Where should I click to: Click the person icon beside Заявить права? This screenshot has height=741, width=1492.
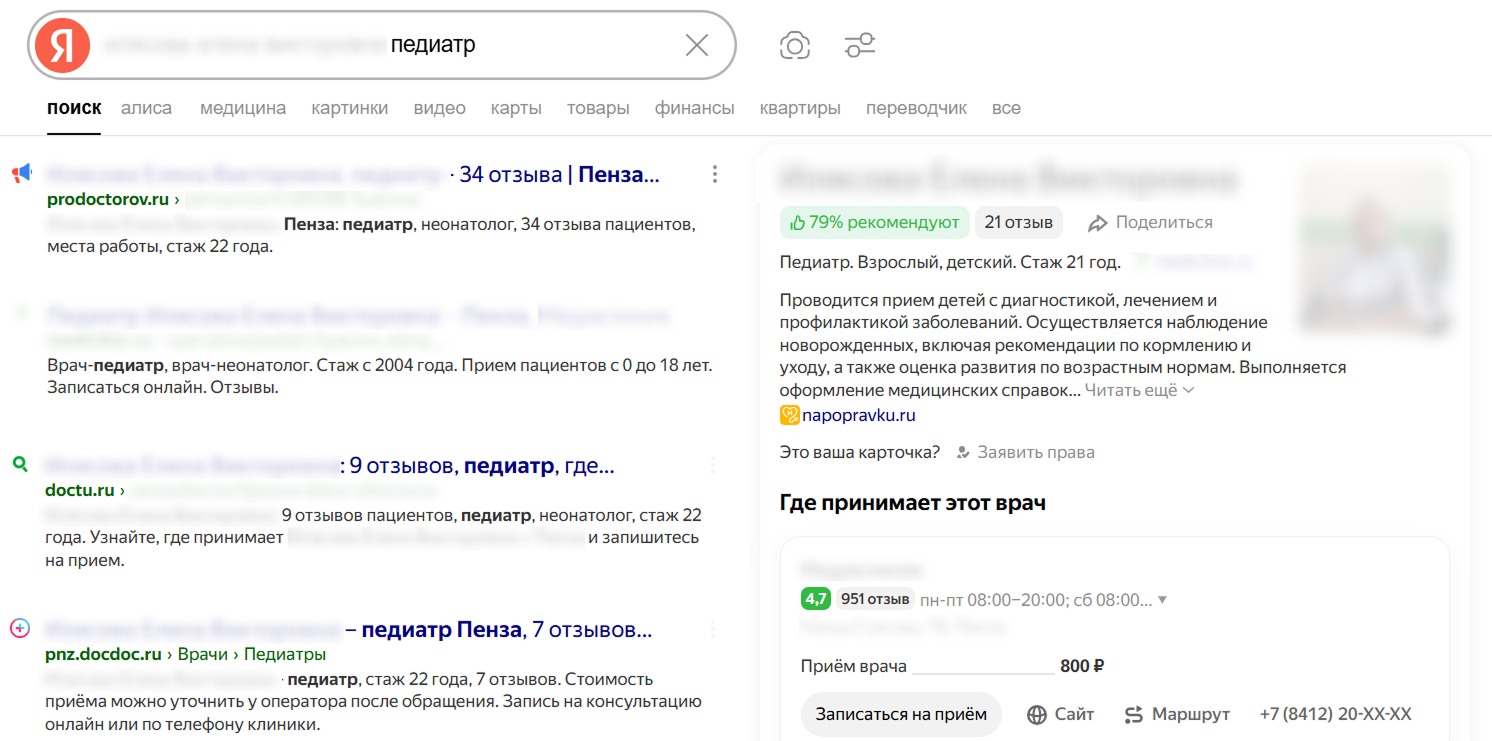(x=963, y=453)
